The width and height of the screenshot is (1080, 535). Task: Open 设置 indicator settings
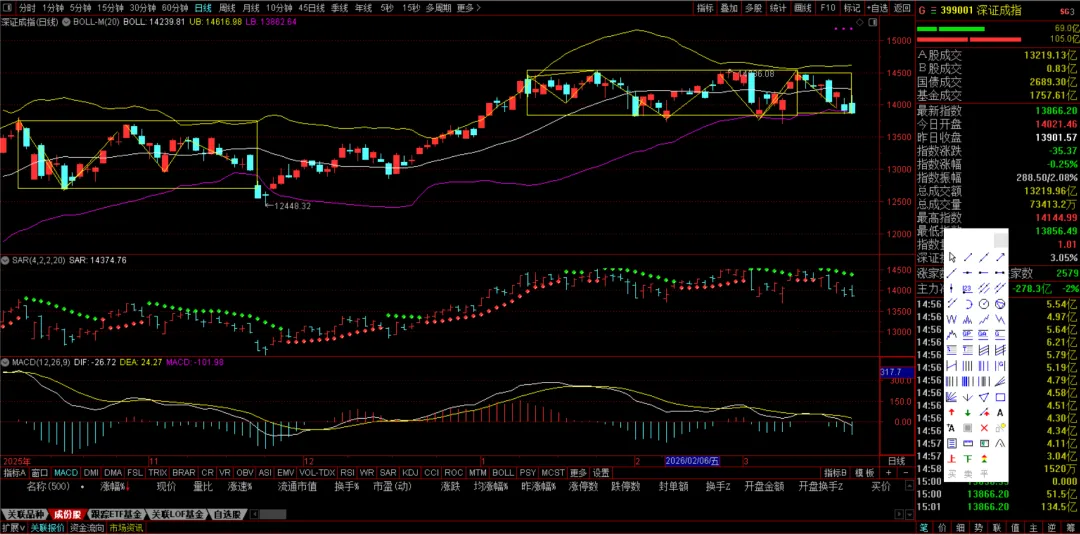[601, 473]
